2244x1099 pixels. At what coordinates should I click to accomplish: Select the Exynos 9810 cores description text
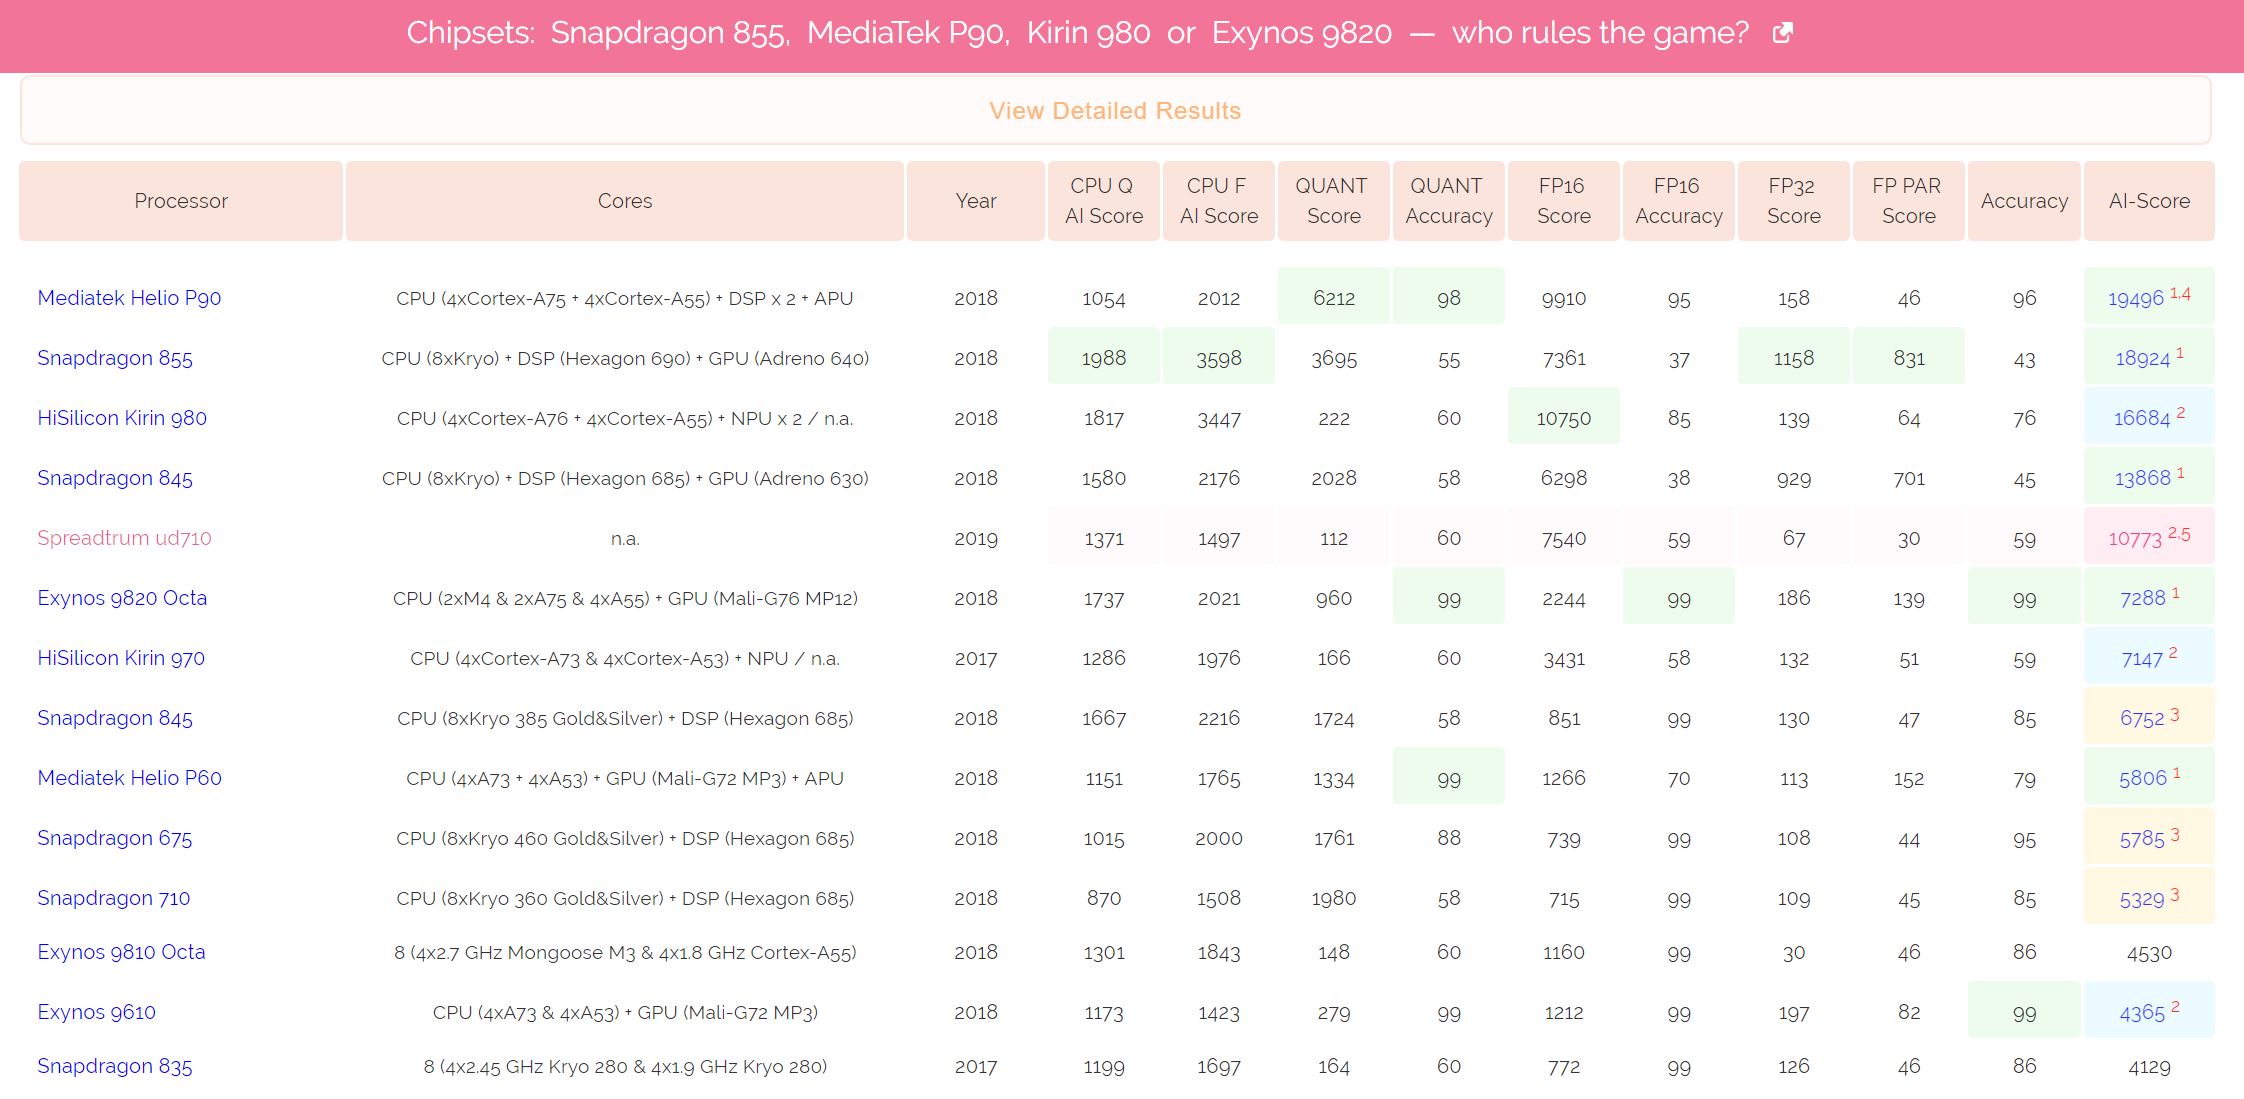point(625,953)
